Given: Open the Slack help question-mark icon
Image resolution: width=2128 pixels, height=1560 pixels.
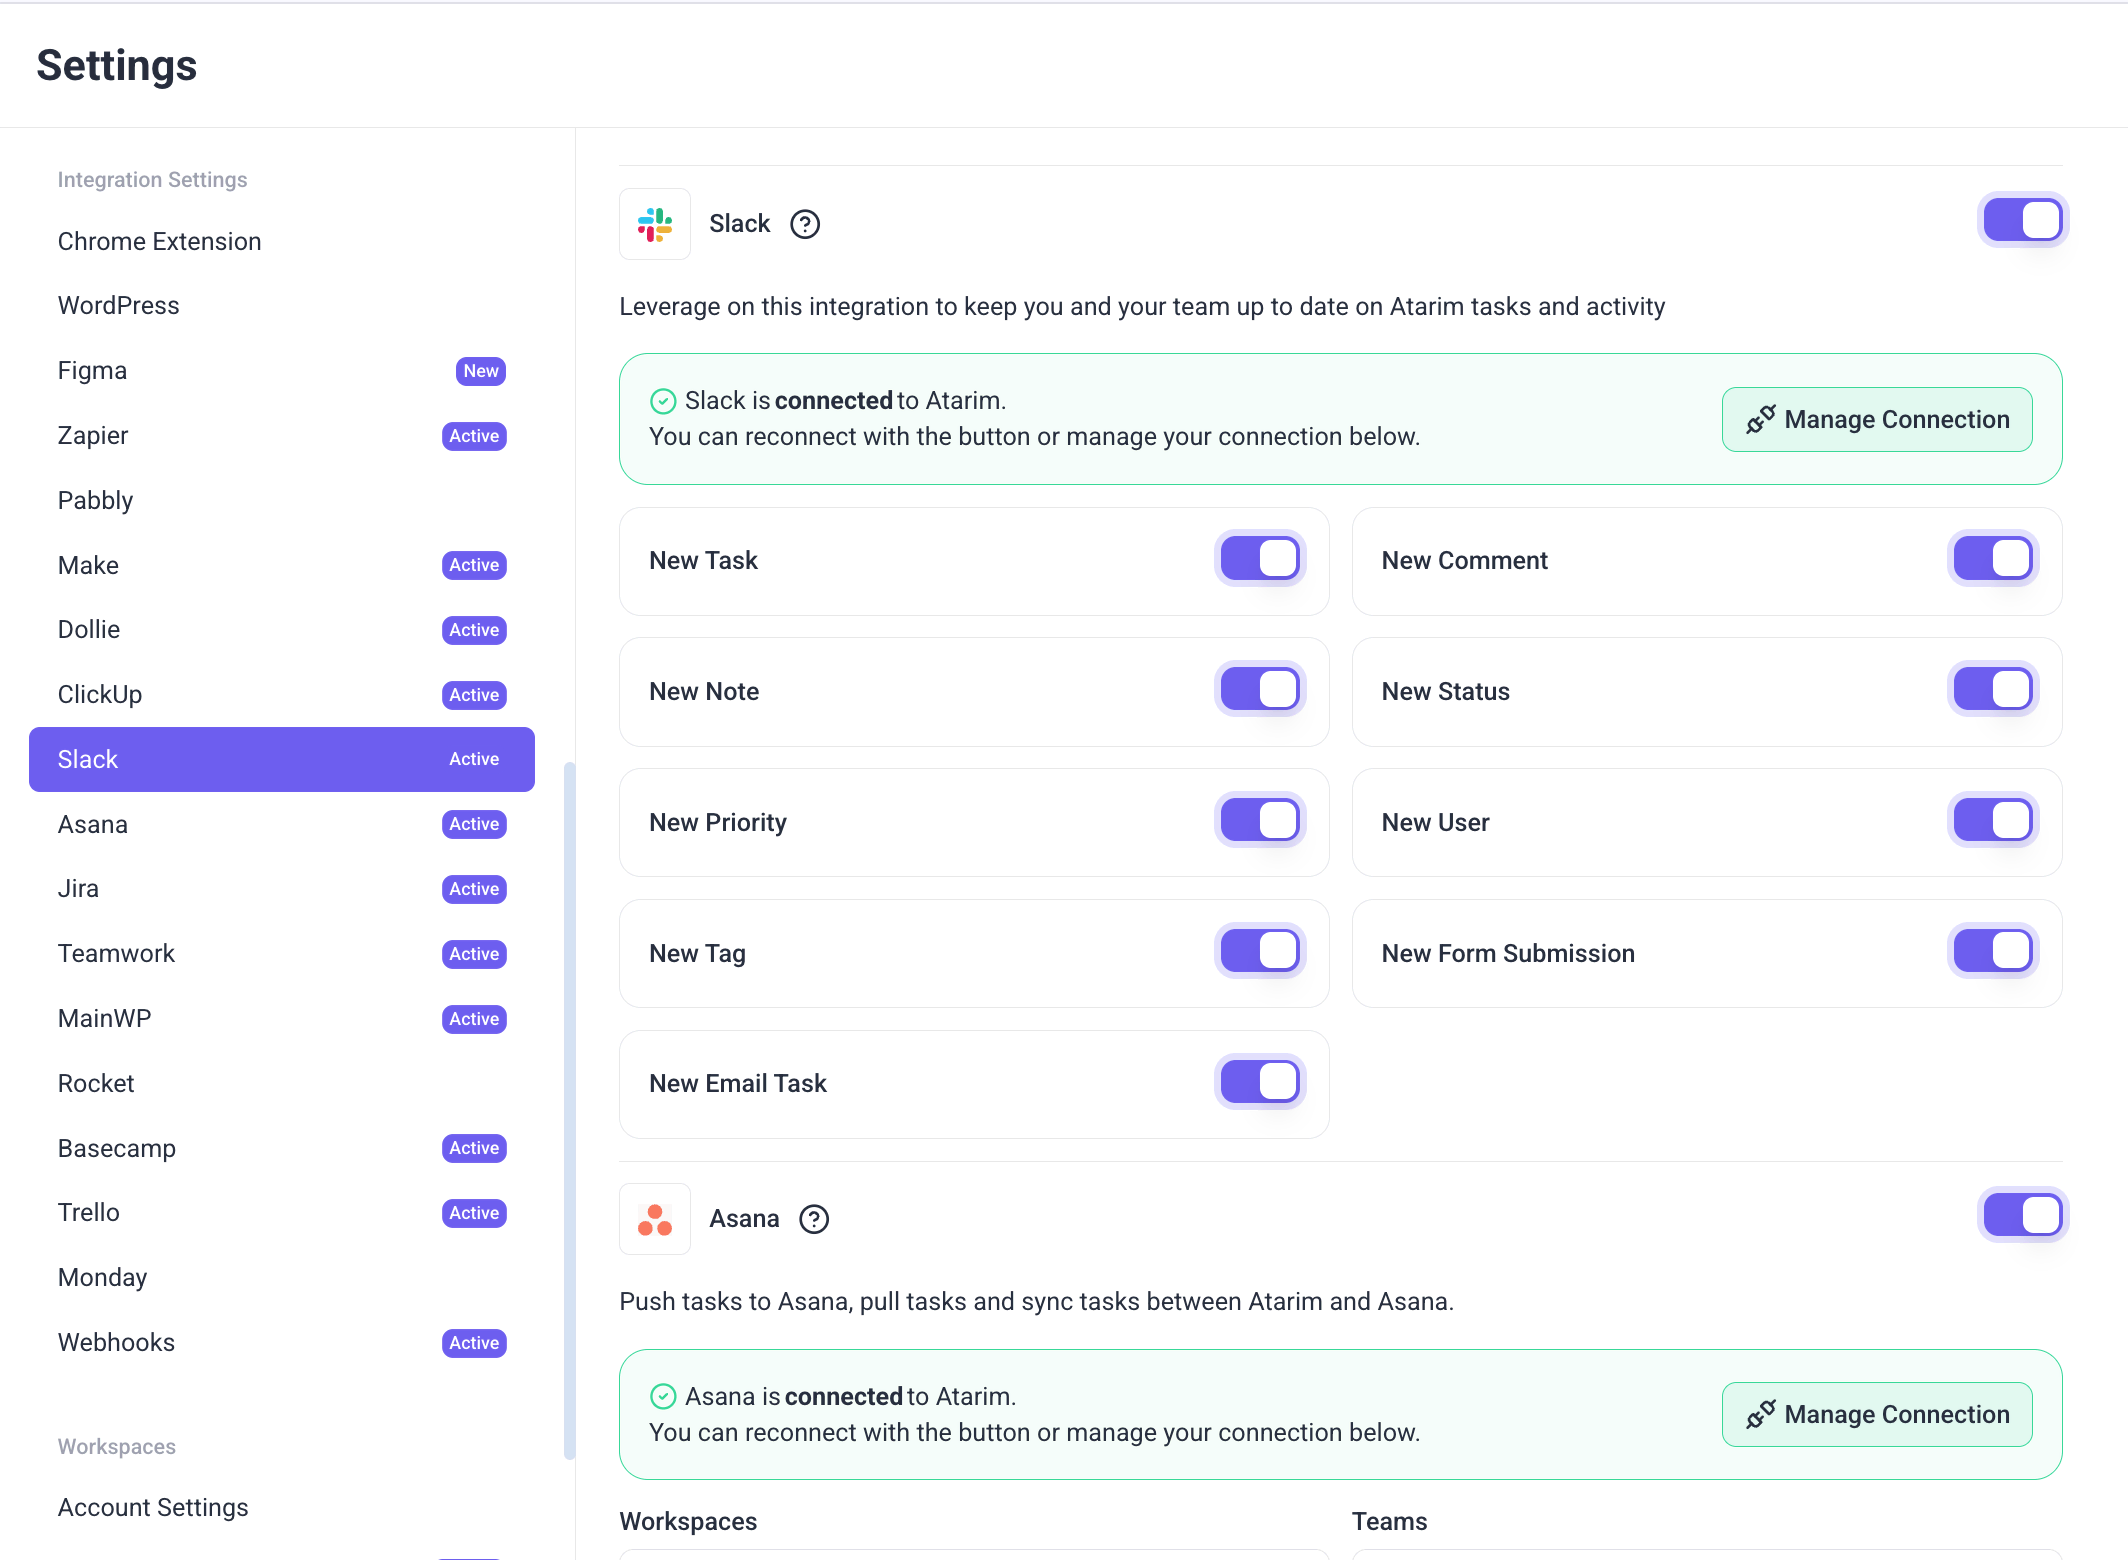Looking at the screenshot, I should coord(805,224).
